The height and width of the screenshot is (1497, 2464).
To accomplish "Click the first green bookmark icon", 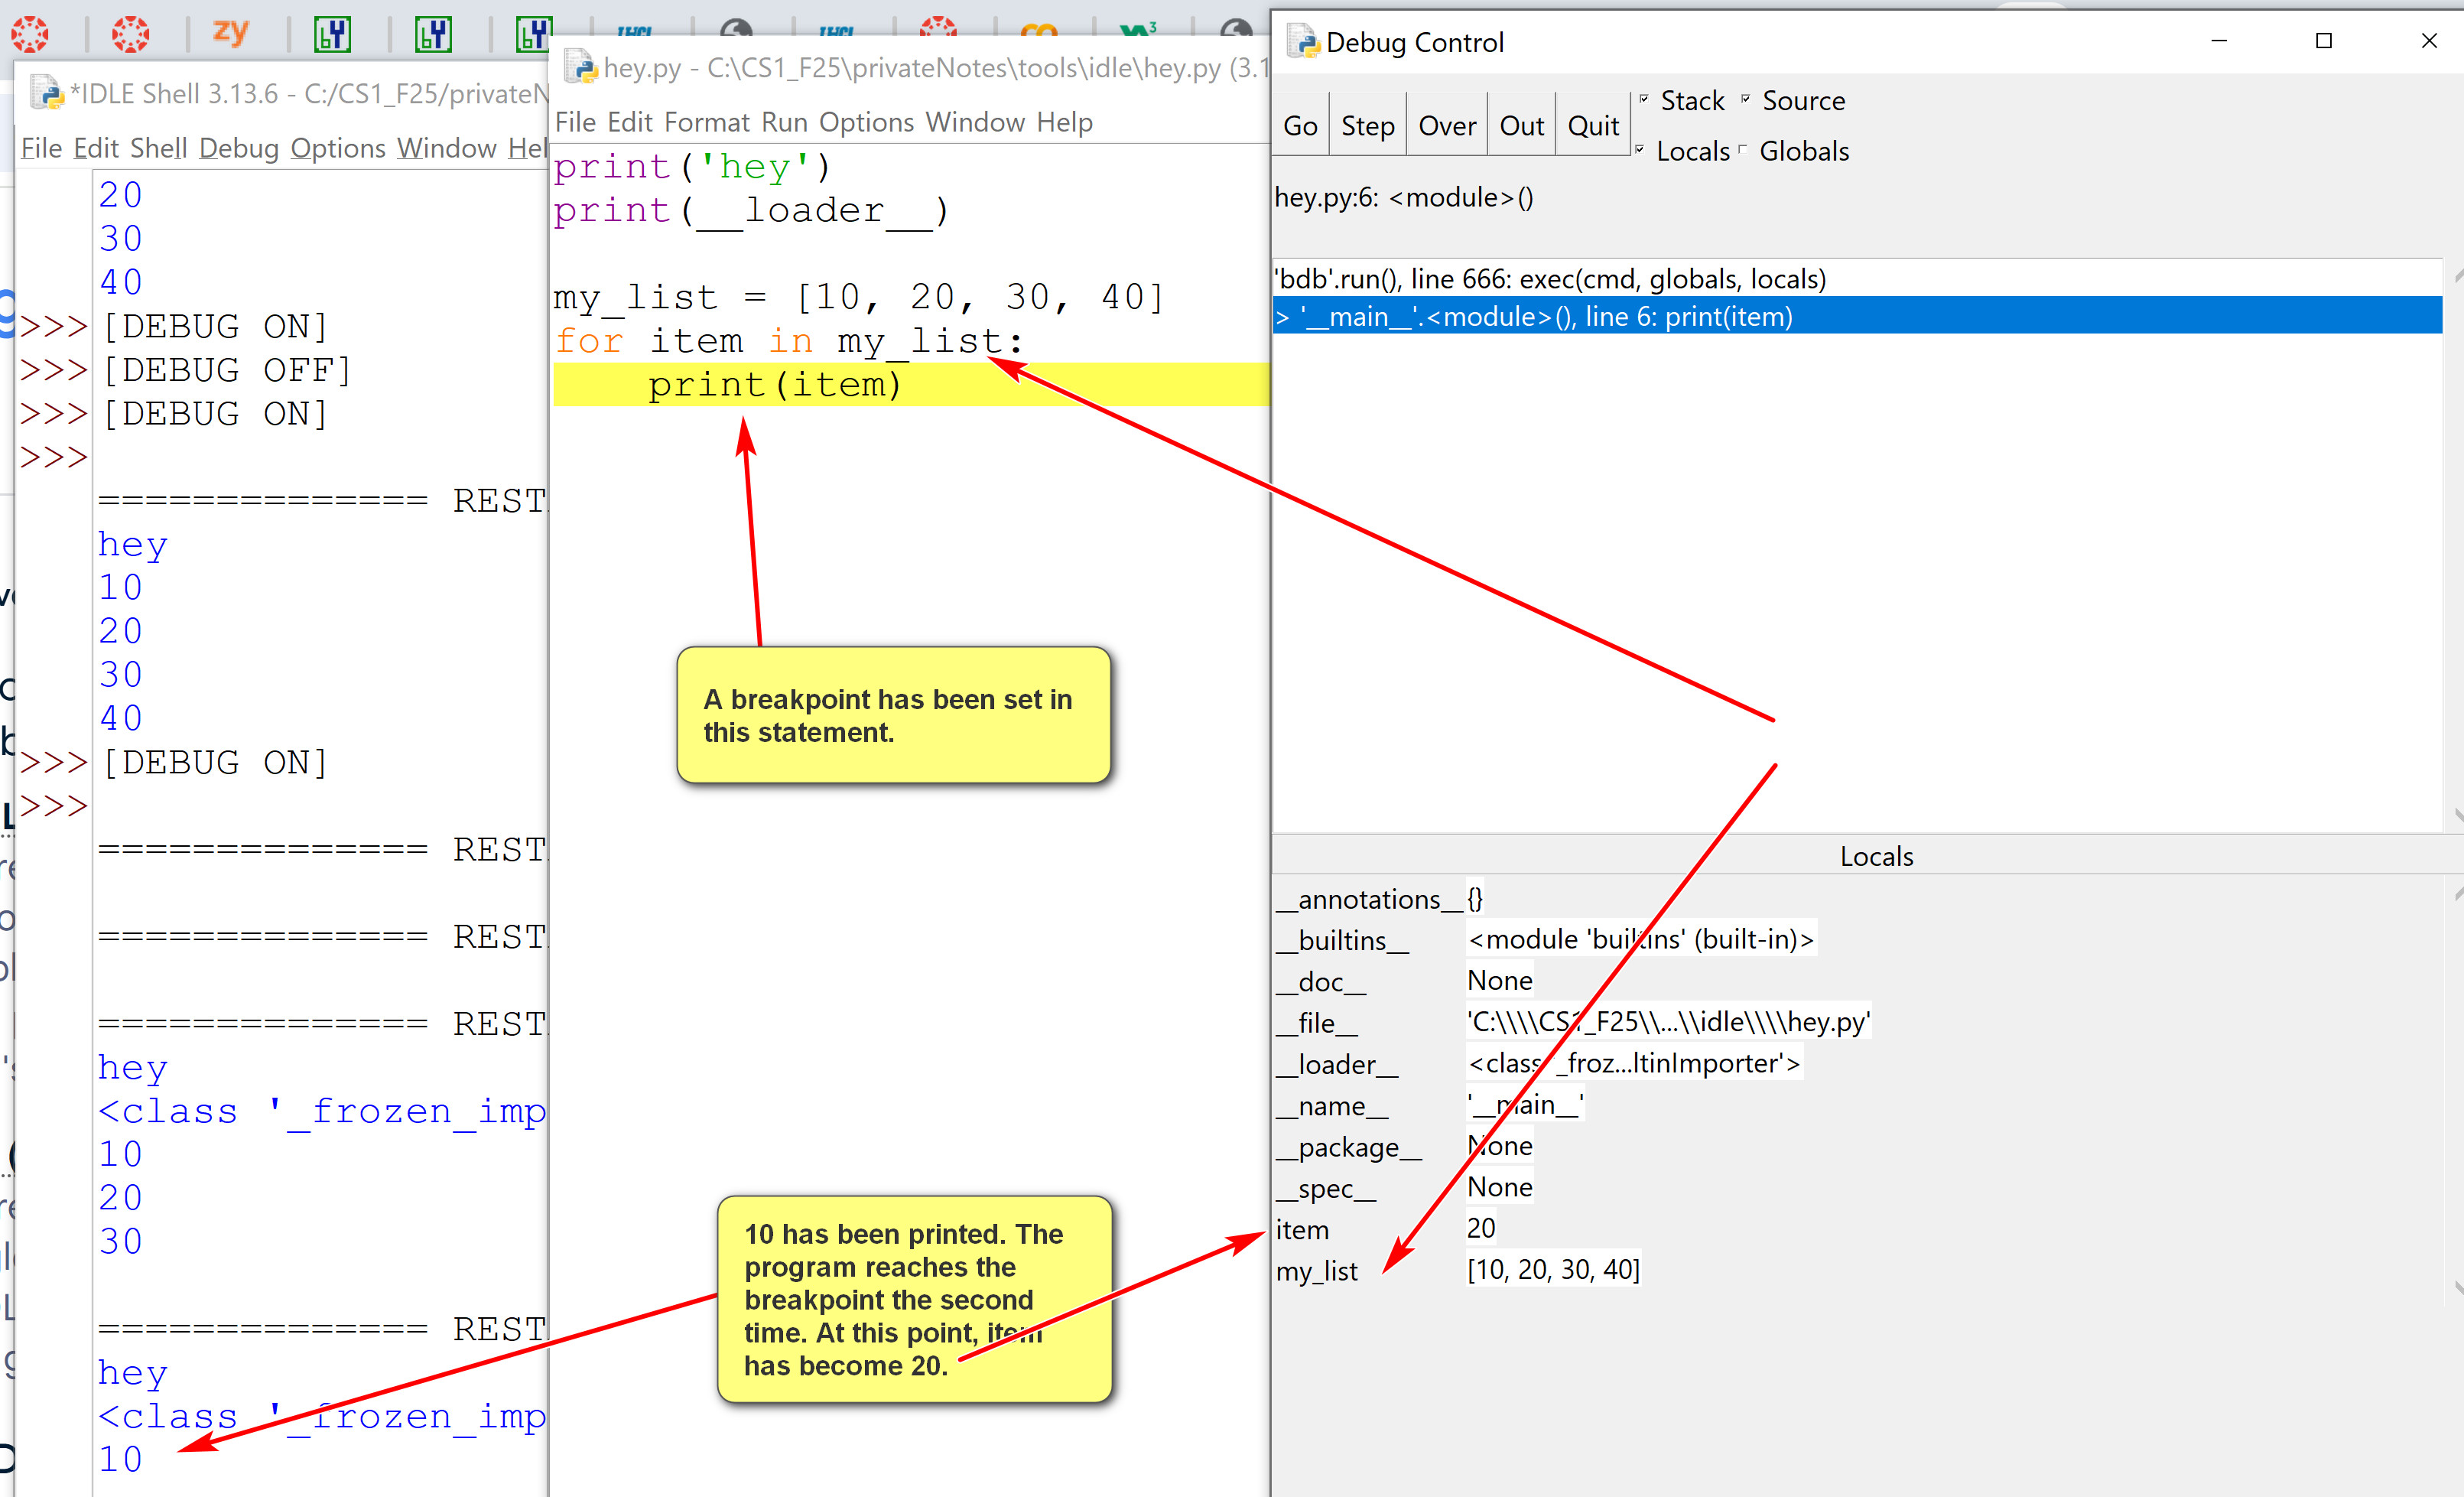I will point(332,34).
